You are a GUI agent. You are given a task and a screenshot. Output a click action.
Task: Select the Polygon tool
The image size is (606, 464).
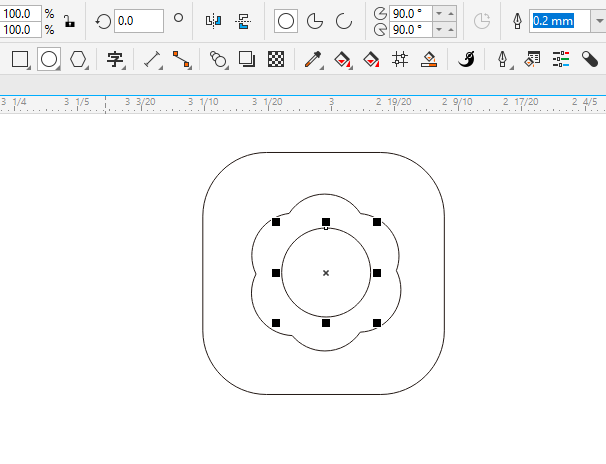[78, 59]
